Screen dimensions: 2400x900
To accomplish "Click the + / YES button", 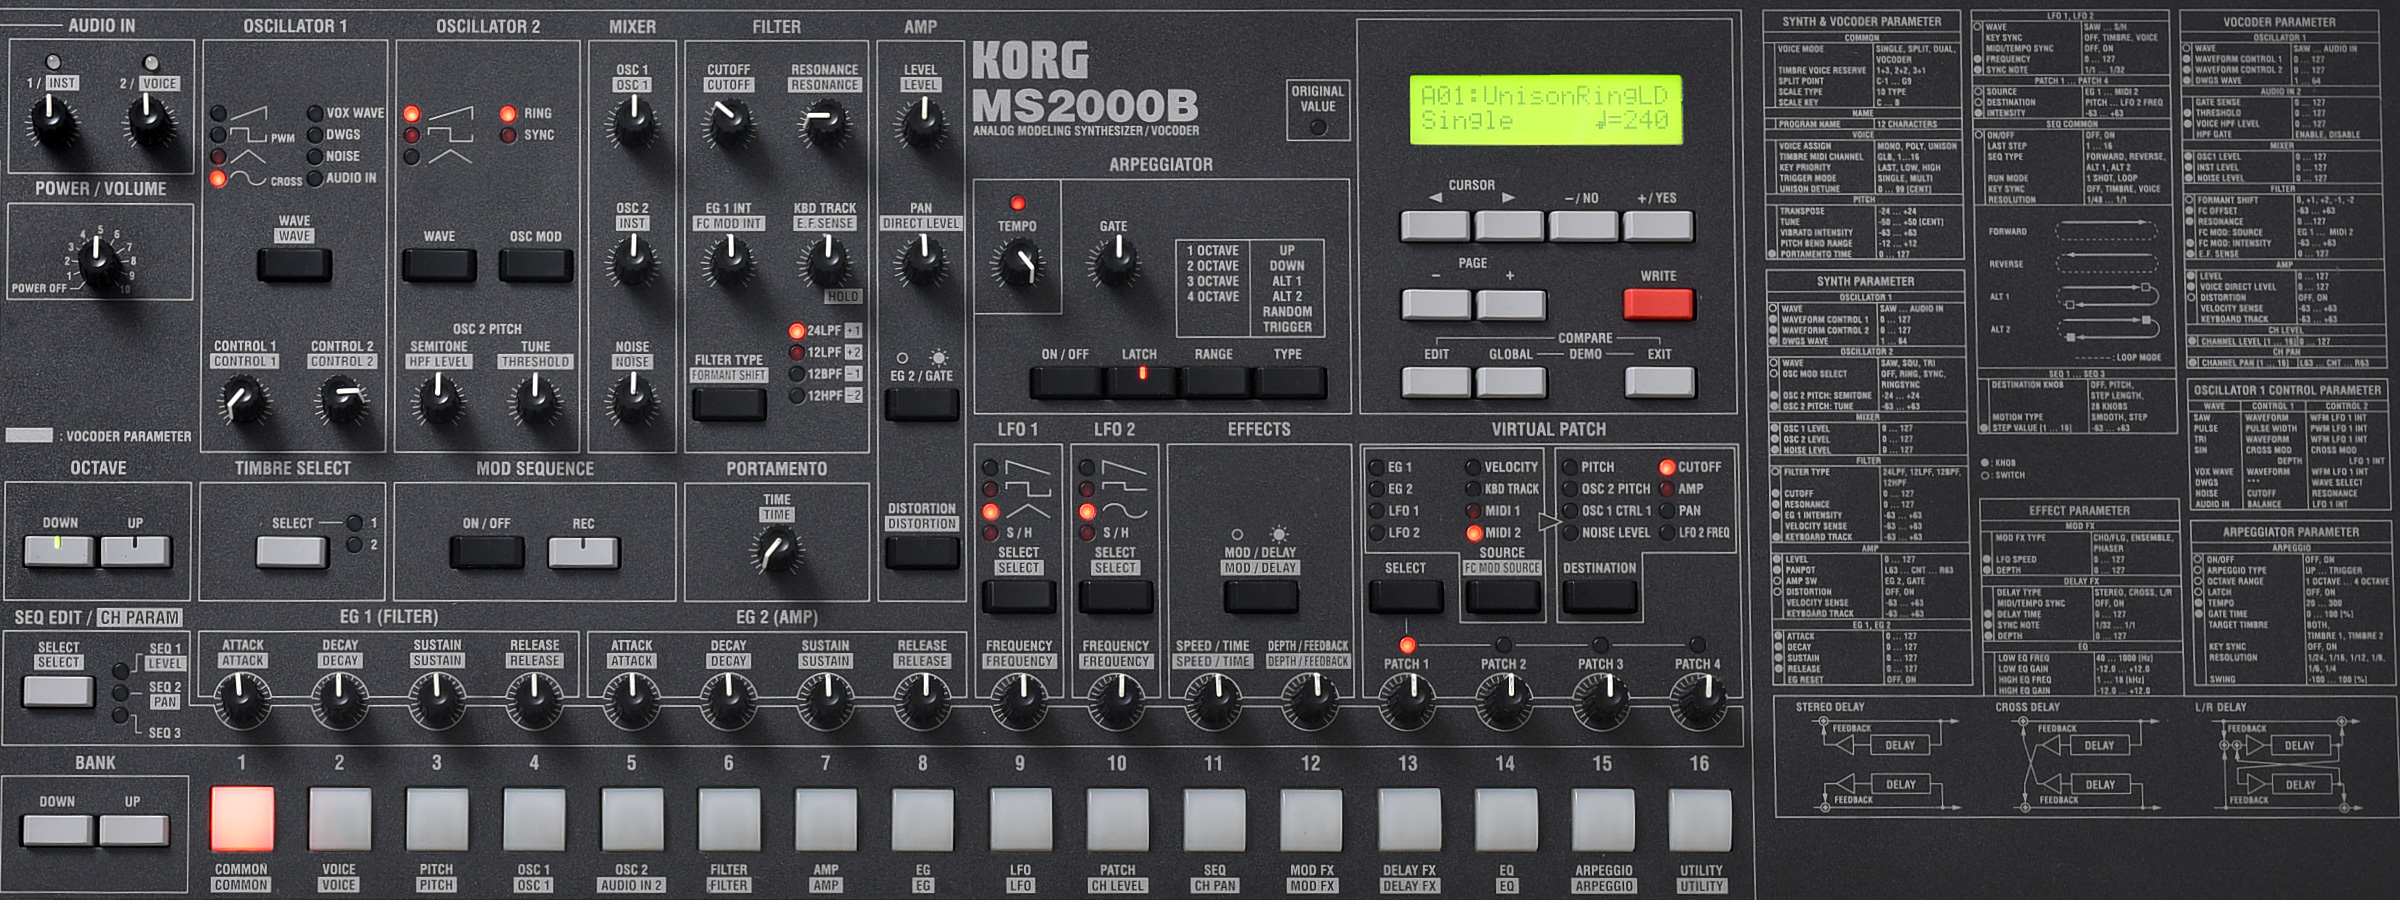I will click(x=1658, y=226).
